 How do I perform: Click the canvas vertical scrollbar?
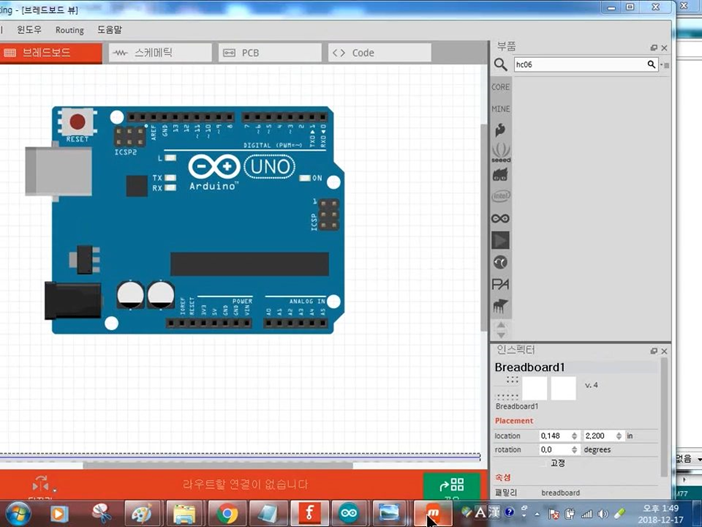coord(484,228)
